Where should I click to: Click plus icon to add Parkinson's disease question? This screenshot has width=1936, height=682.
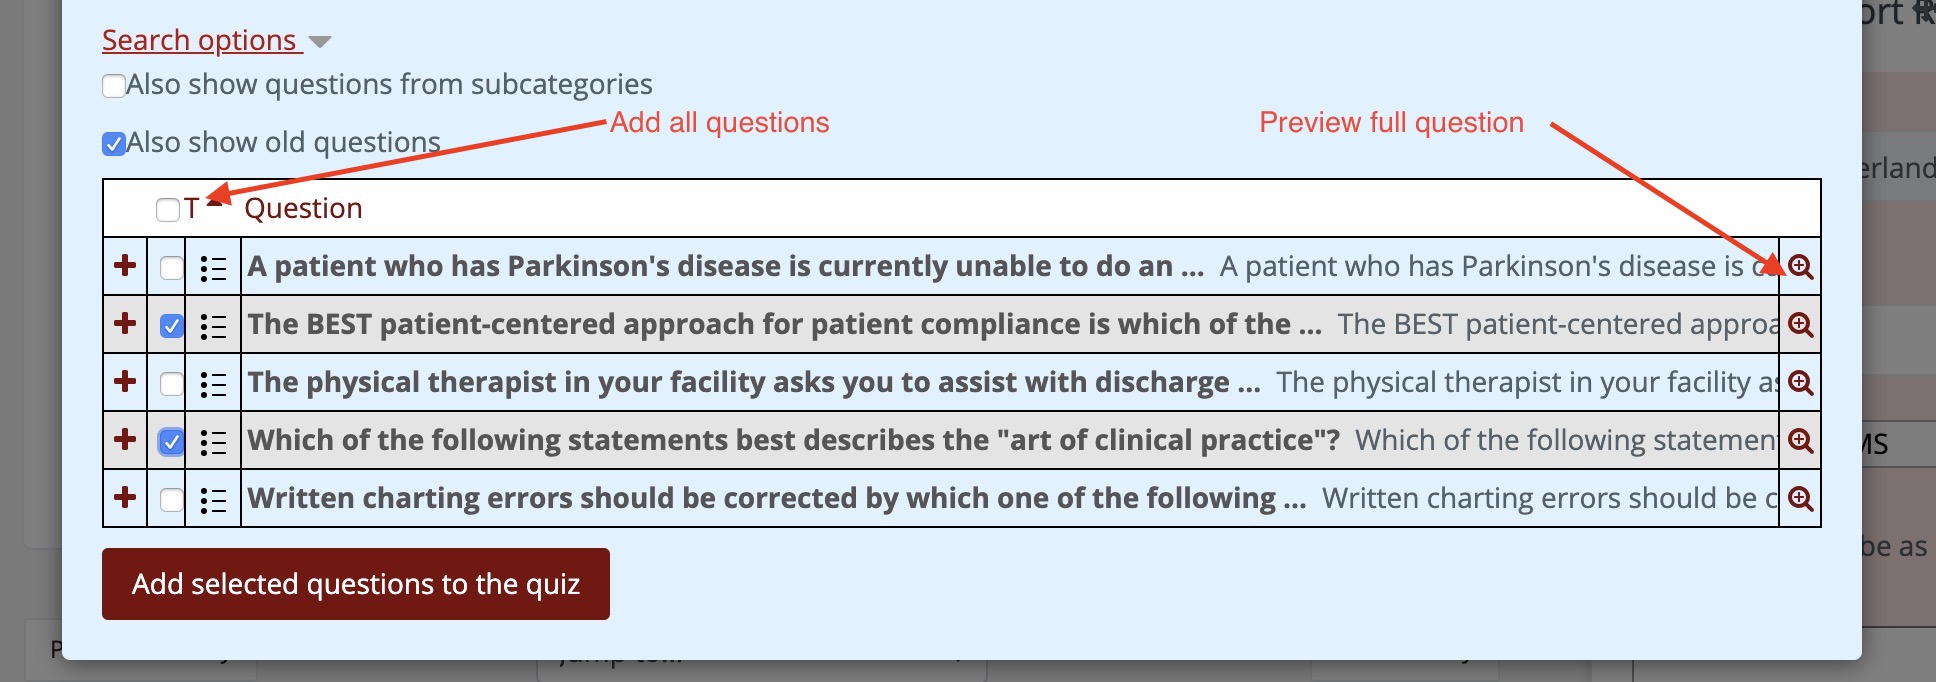[125, 266]
